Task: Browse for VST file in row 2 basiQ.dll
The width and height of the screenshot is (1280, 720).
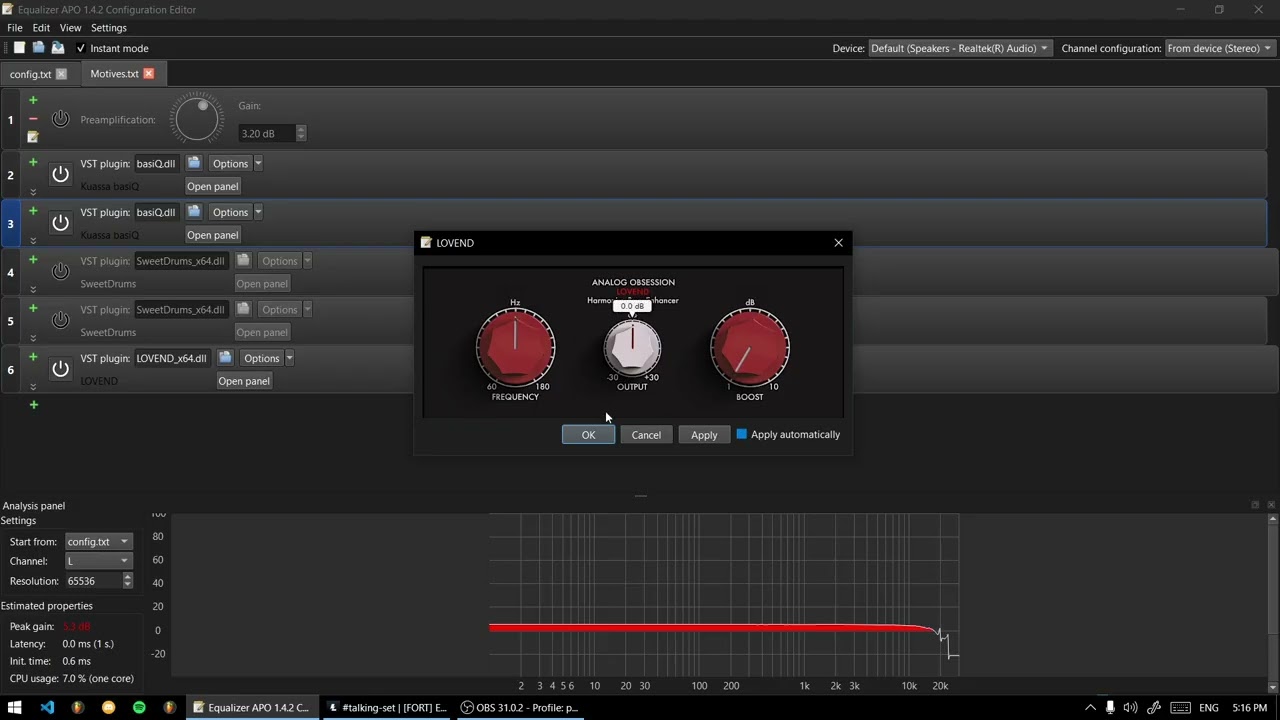Action: coord(194,163)
